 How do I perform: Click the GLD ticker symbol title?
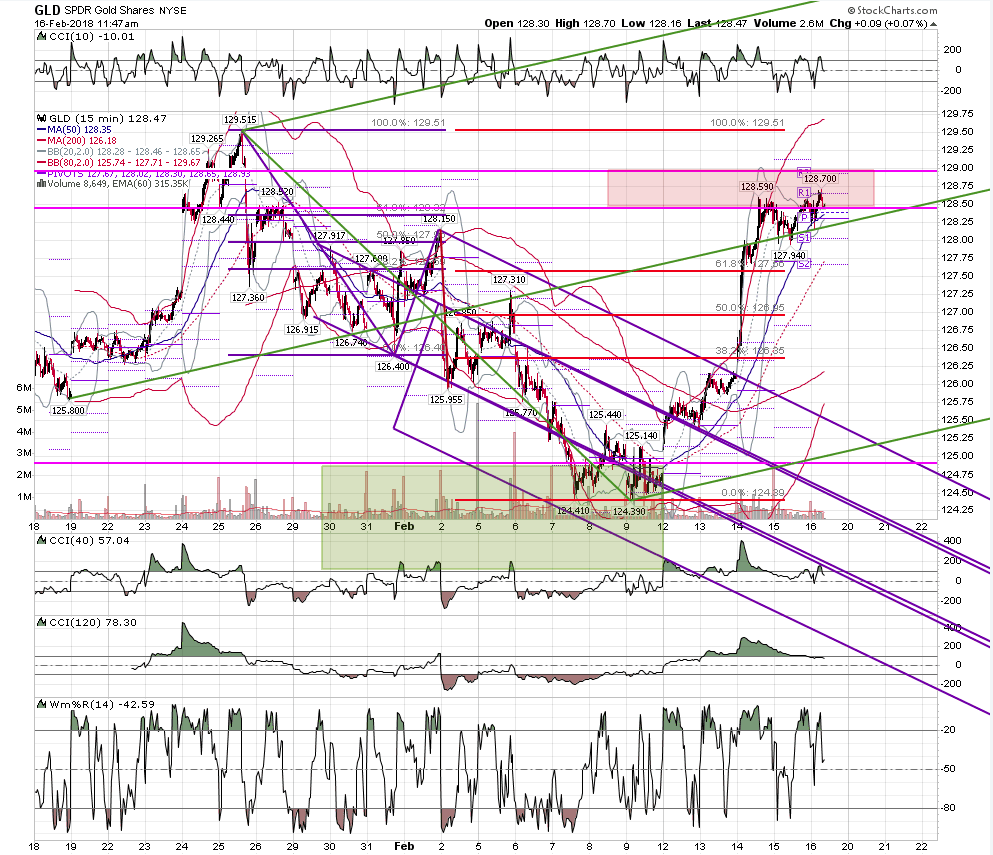click(x=47, y=10)
